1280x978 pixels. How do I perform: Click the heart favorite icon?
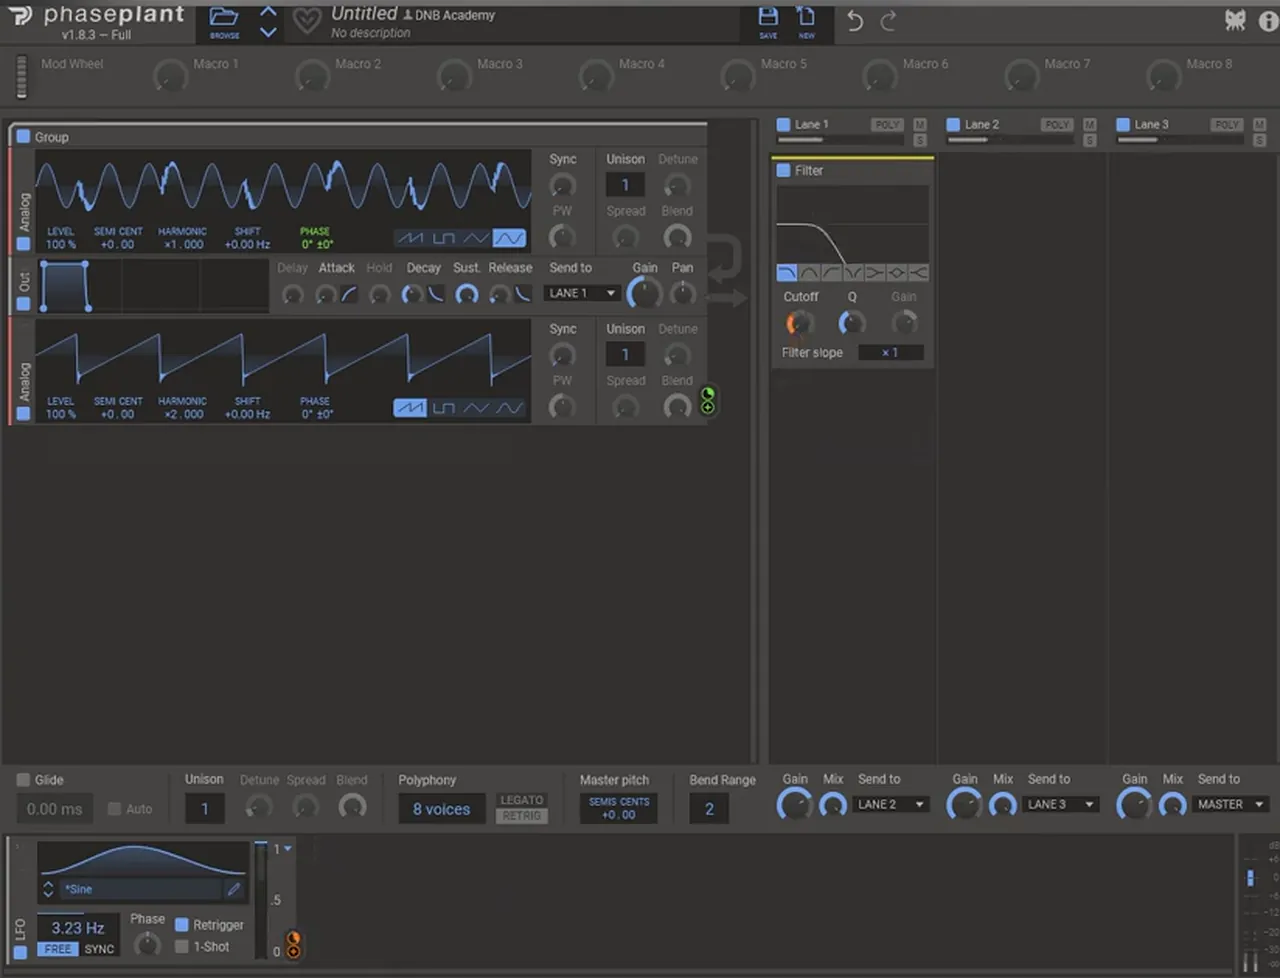(306, 22)
